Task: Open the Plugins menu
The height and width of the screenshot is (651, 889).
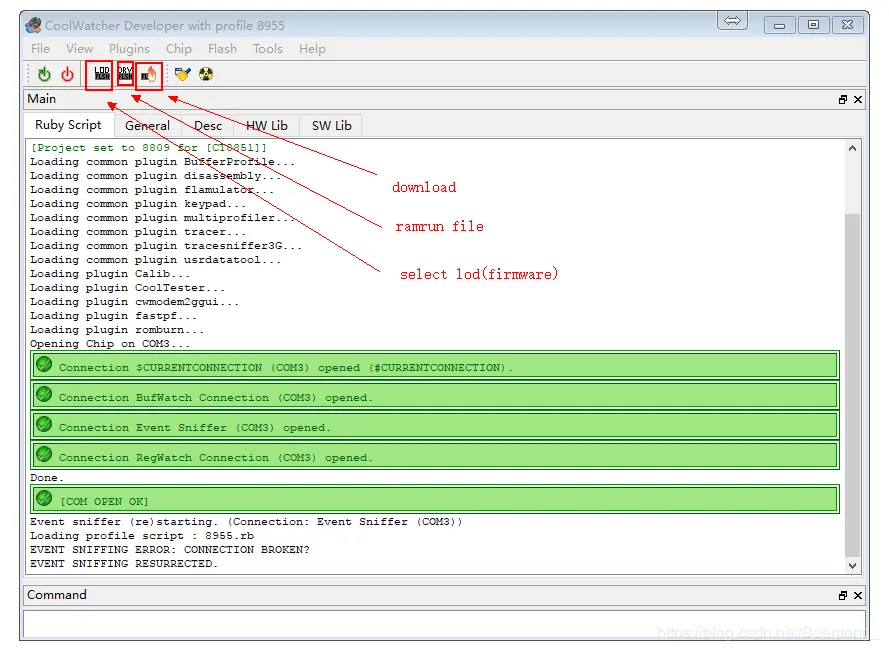Action: [129, 49]
